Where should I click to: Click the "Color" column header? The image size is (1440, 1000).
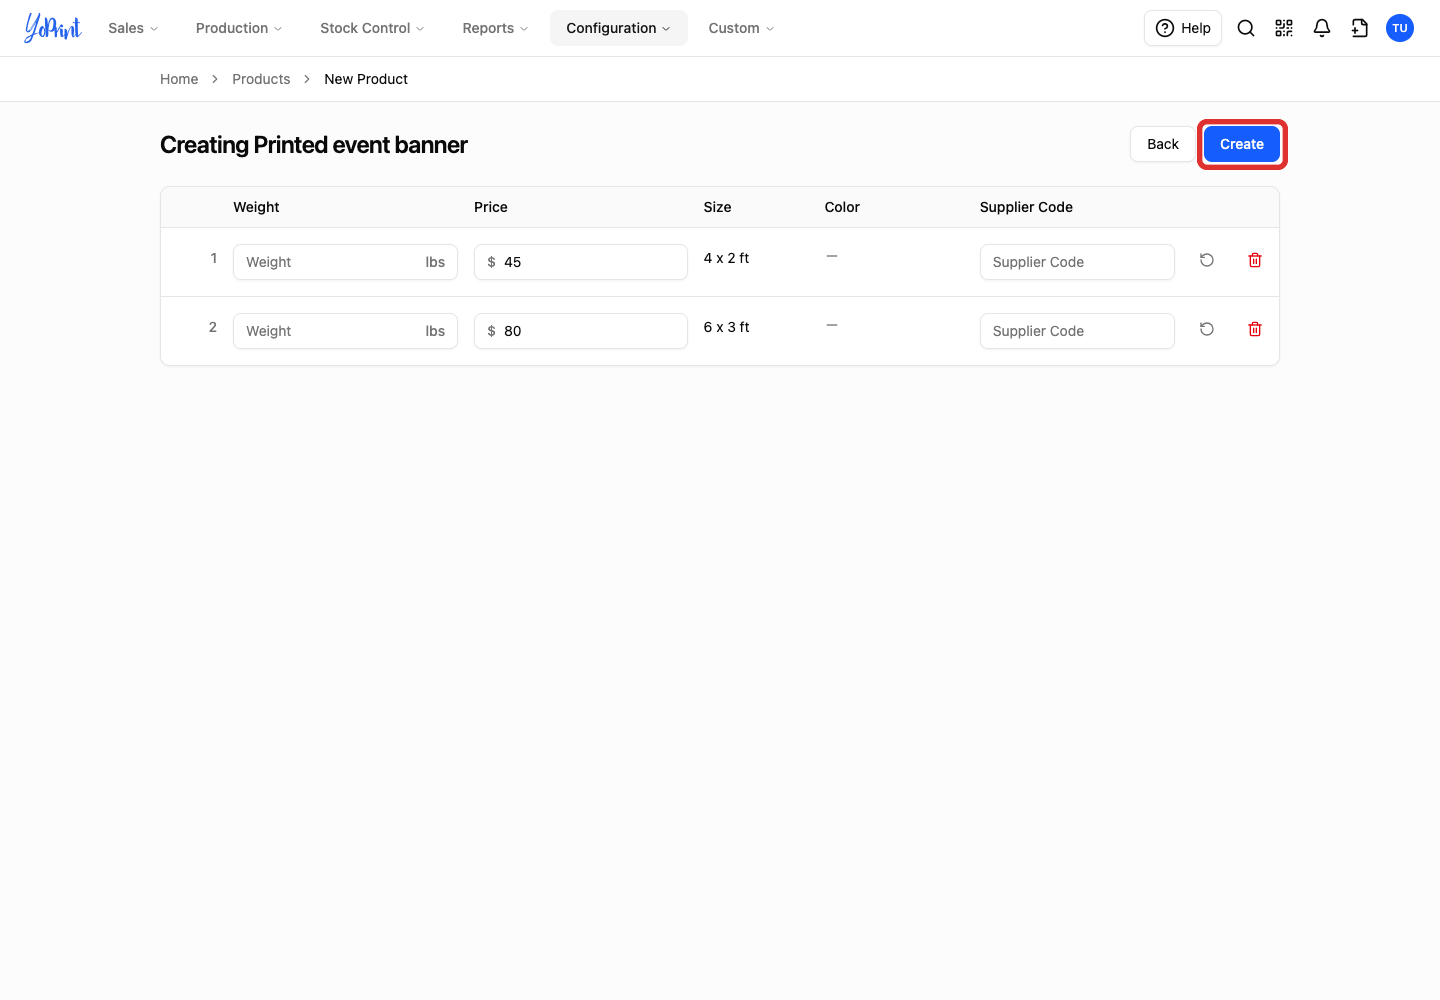842,207
